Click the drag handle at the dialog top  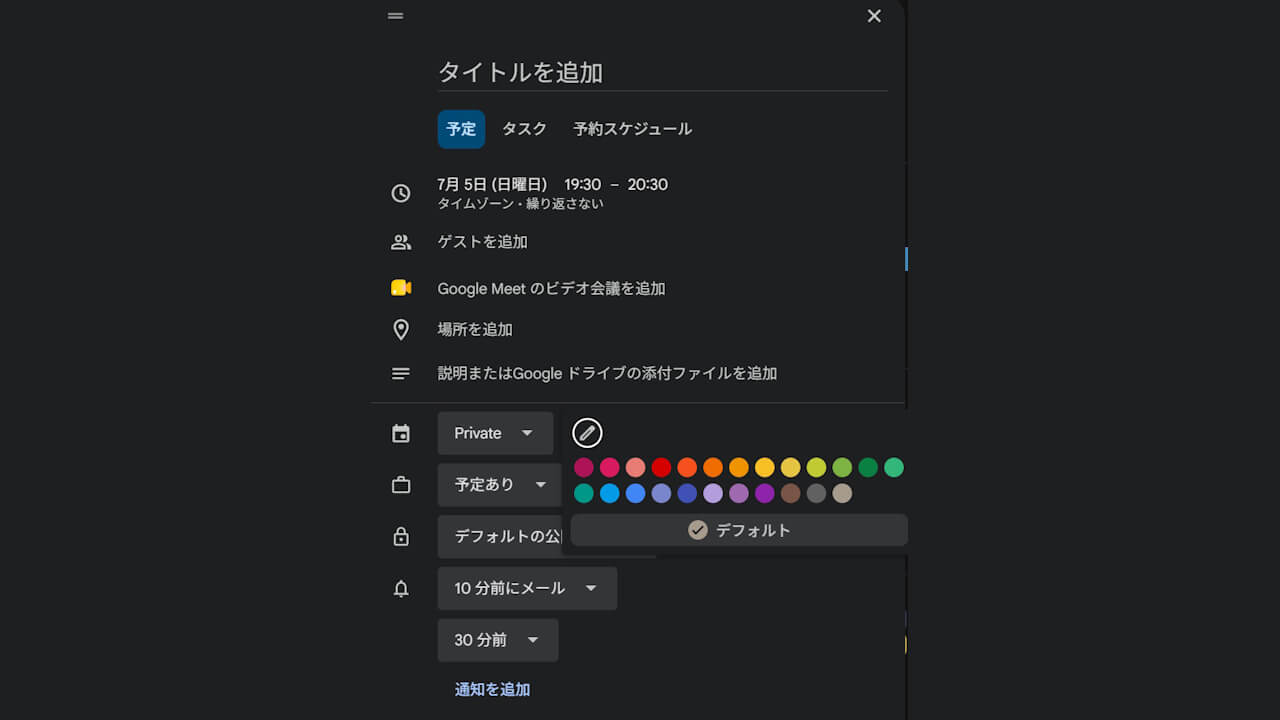tap(396, 16)
